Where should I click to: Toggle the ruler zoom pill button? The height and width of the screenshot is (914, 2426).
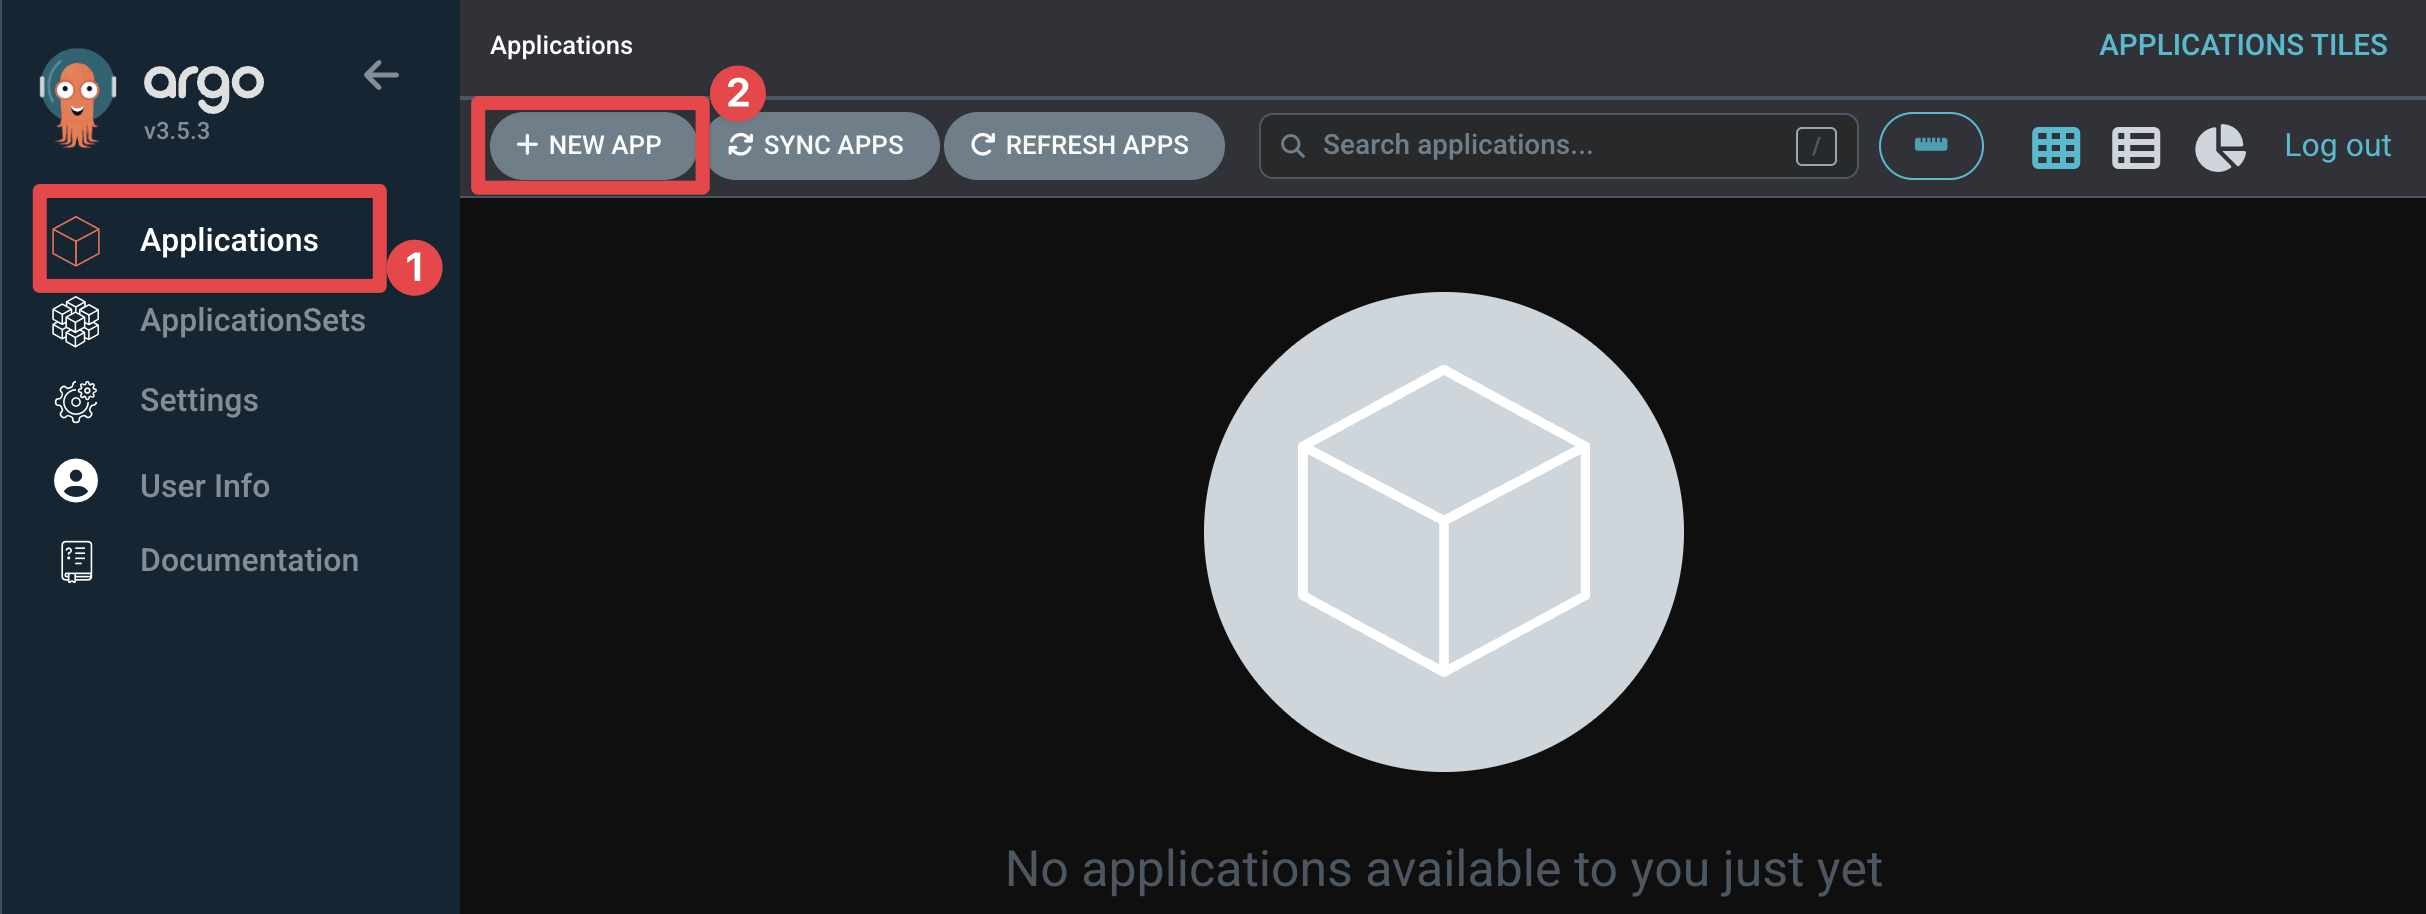click(1931, 146)
